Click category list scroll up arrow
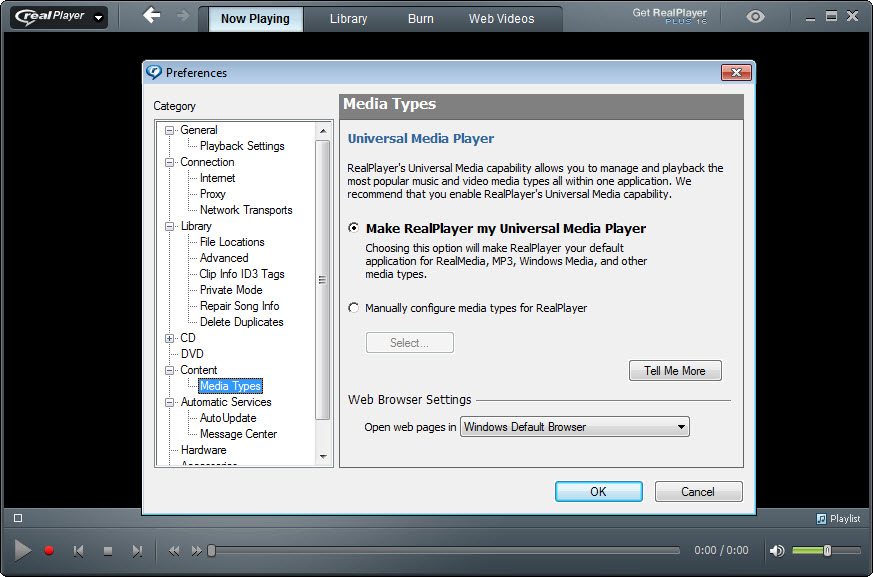This screenshot has width=873, height=577. (323, 131)
